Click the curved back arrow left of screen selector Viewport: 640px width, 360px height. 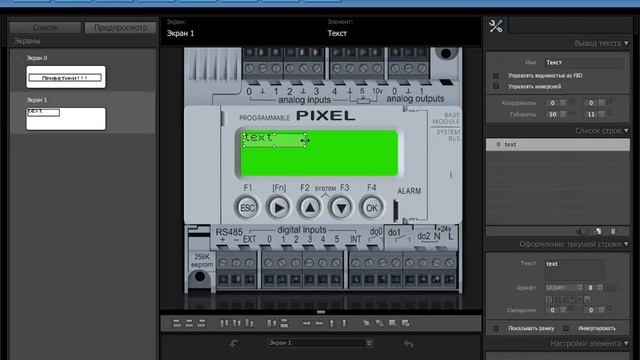(x=233, y=344)
